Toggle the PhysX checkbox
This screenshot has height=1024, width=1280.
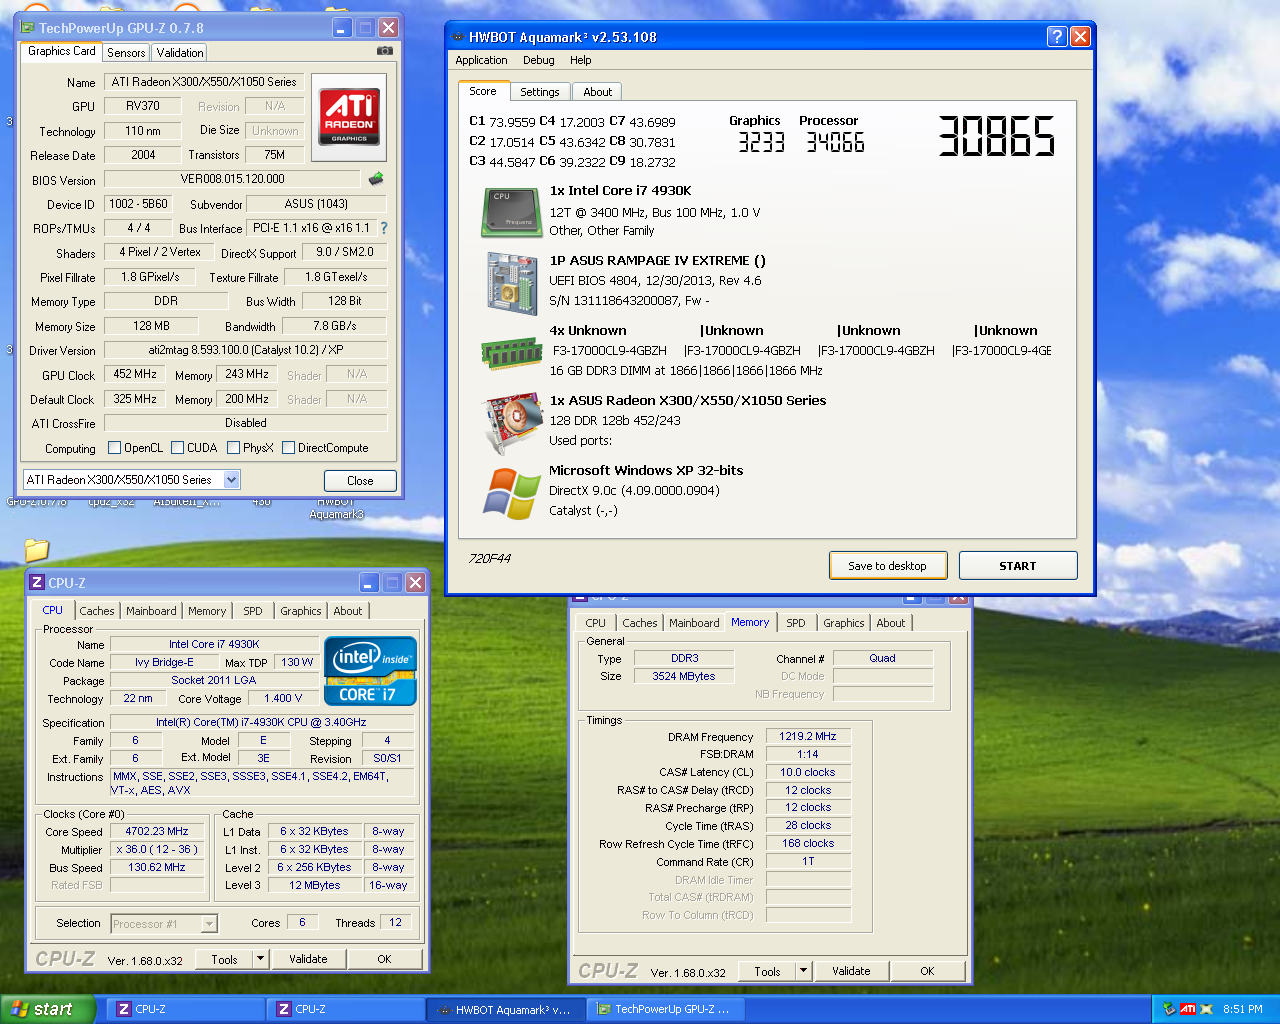point(233,448)
